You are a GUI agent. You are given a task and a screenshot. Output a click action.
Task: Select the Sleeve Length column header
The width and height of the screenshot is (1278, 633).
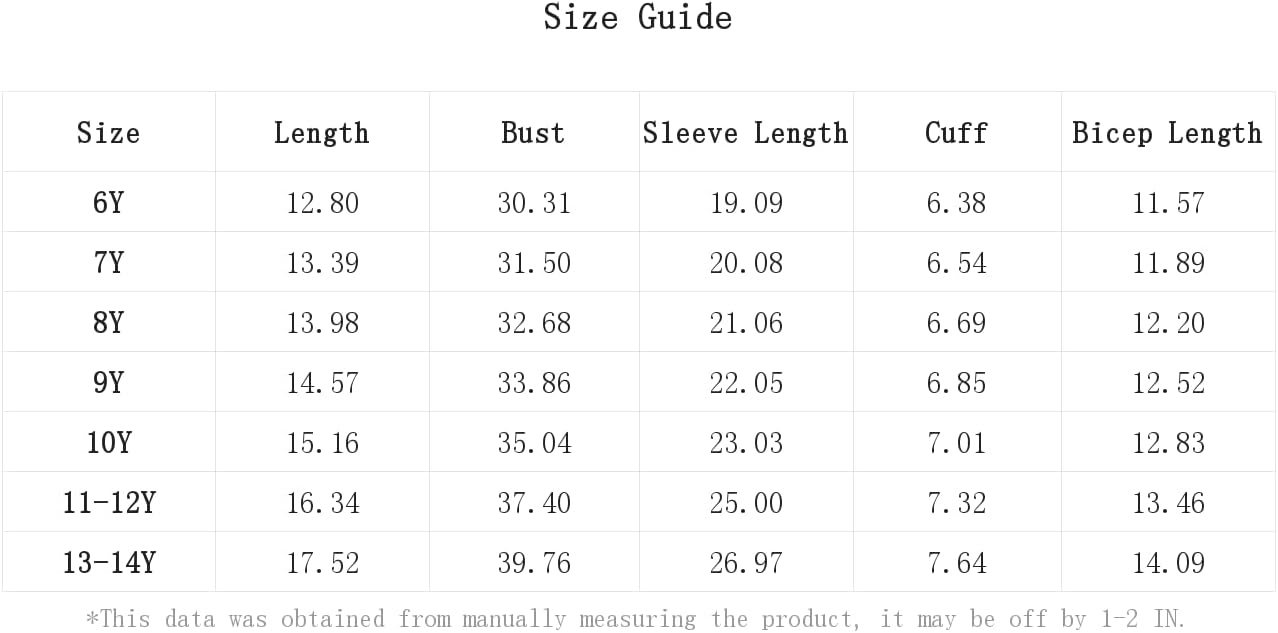[745, 133]
